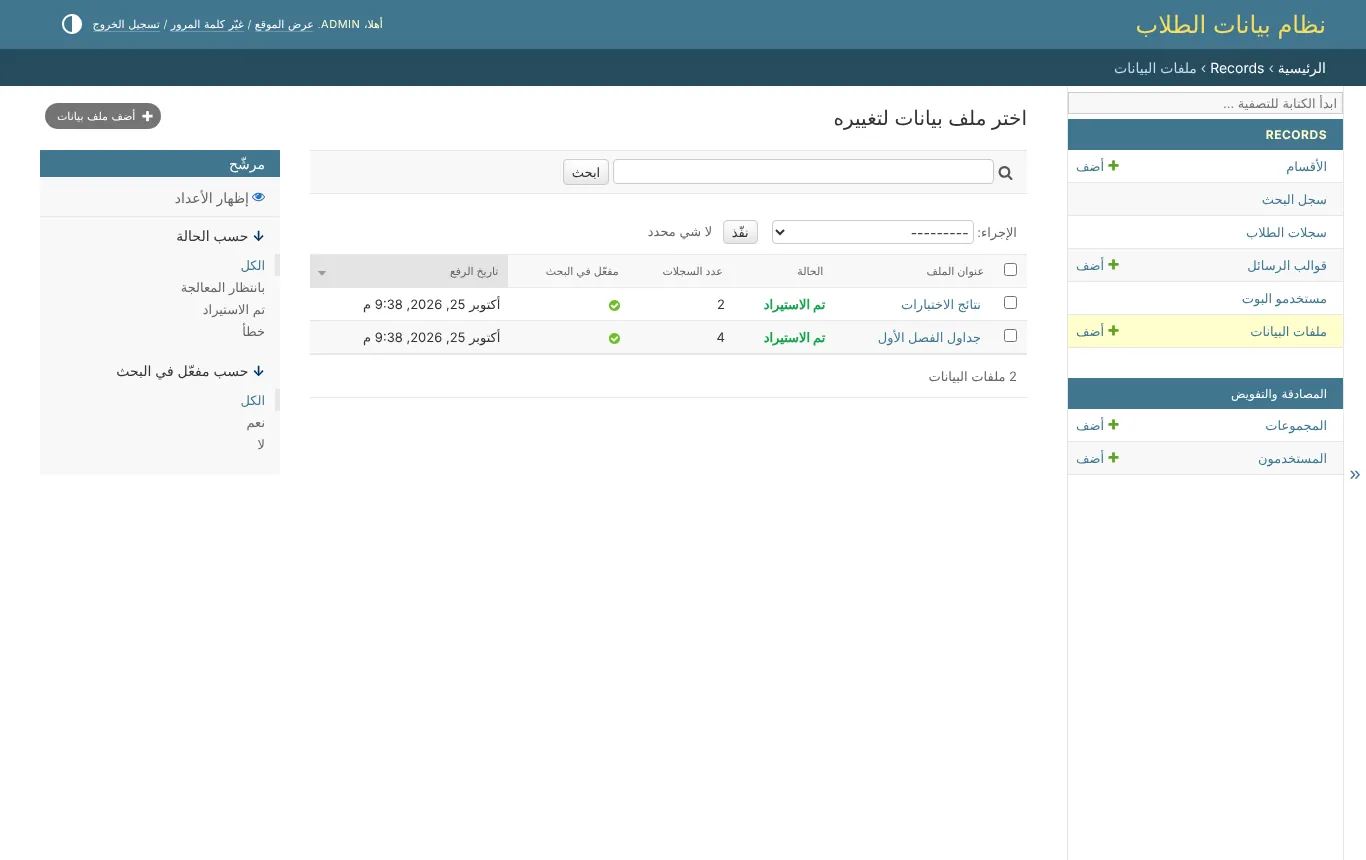Click the green plus next to ملفات البيانات
The image size is (1366, 860).
tap(1113, 331)
